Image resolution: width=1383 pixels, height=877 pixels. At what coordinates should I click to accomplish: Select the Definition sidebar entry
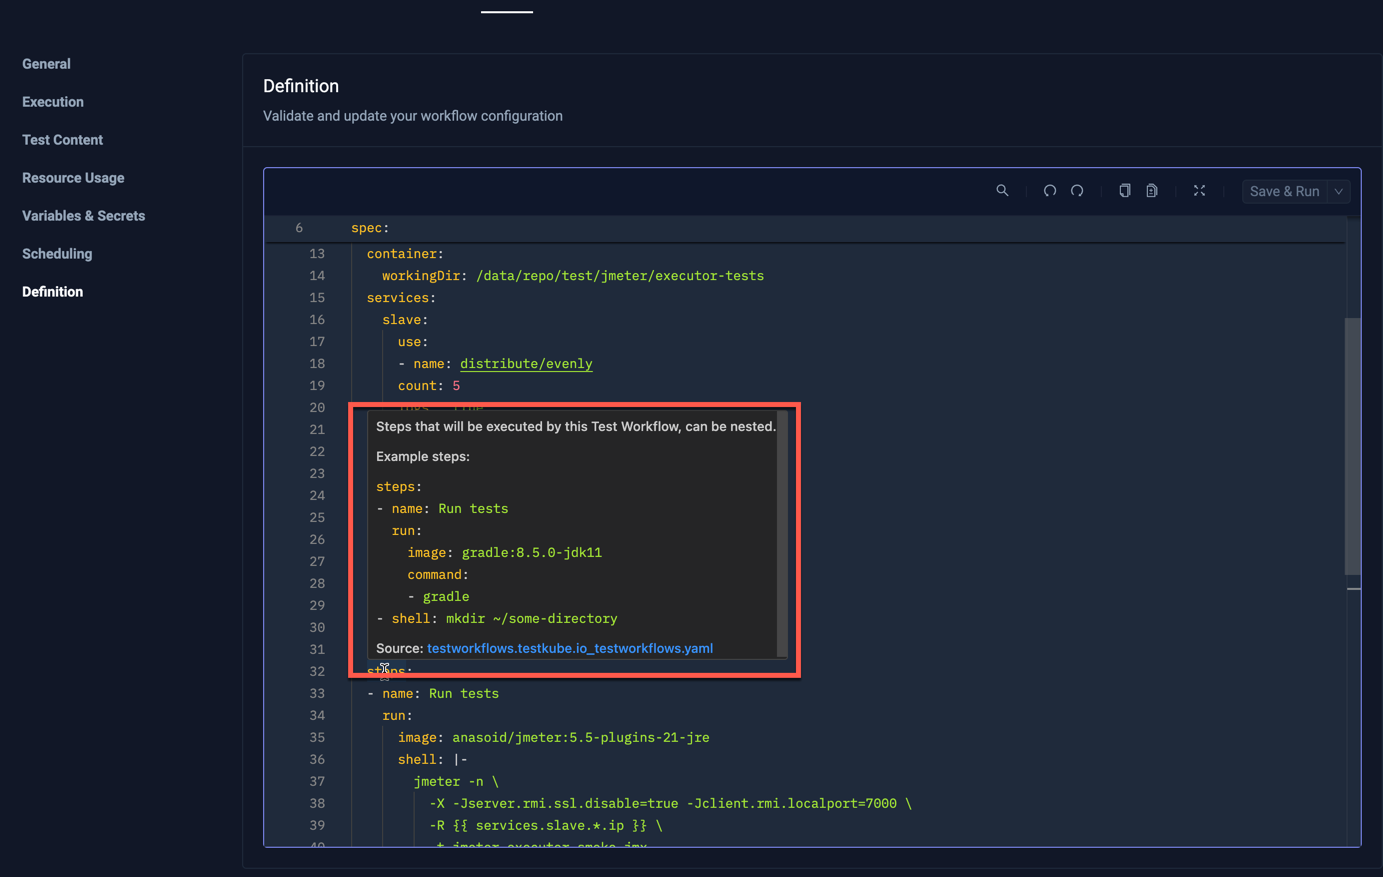pos(52,291)
